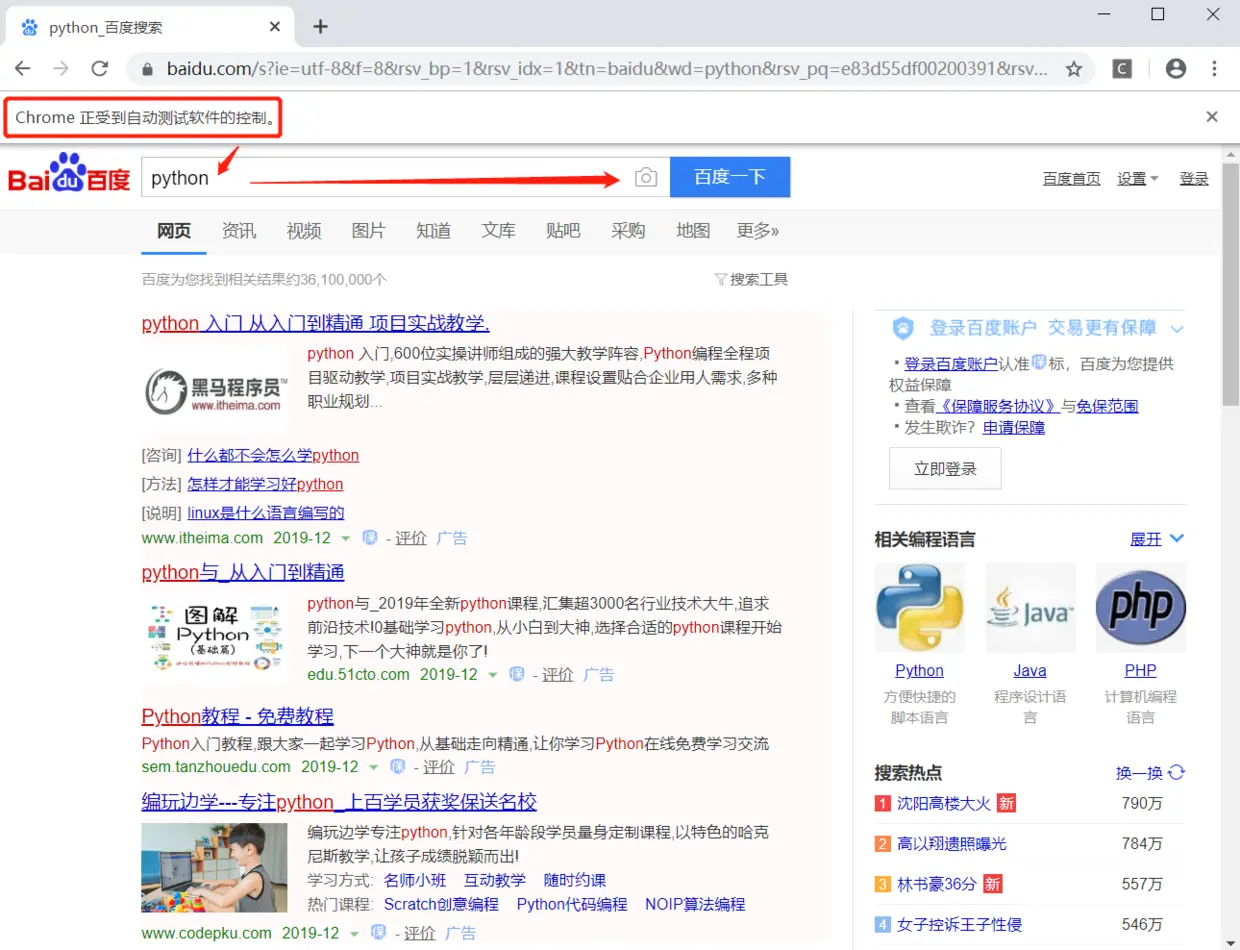This screenshot has height=950, width=1240.
Task: Open dropdown arrow after sem.tanzhouedu.com 2019-12
Action: coord(373,768)
